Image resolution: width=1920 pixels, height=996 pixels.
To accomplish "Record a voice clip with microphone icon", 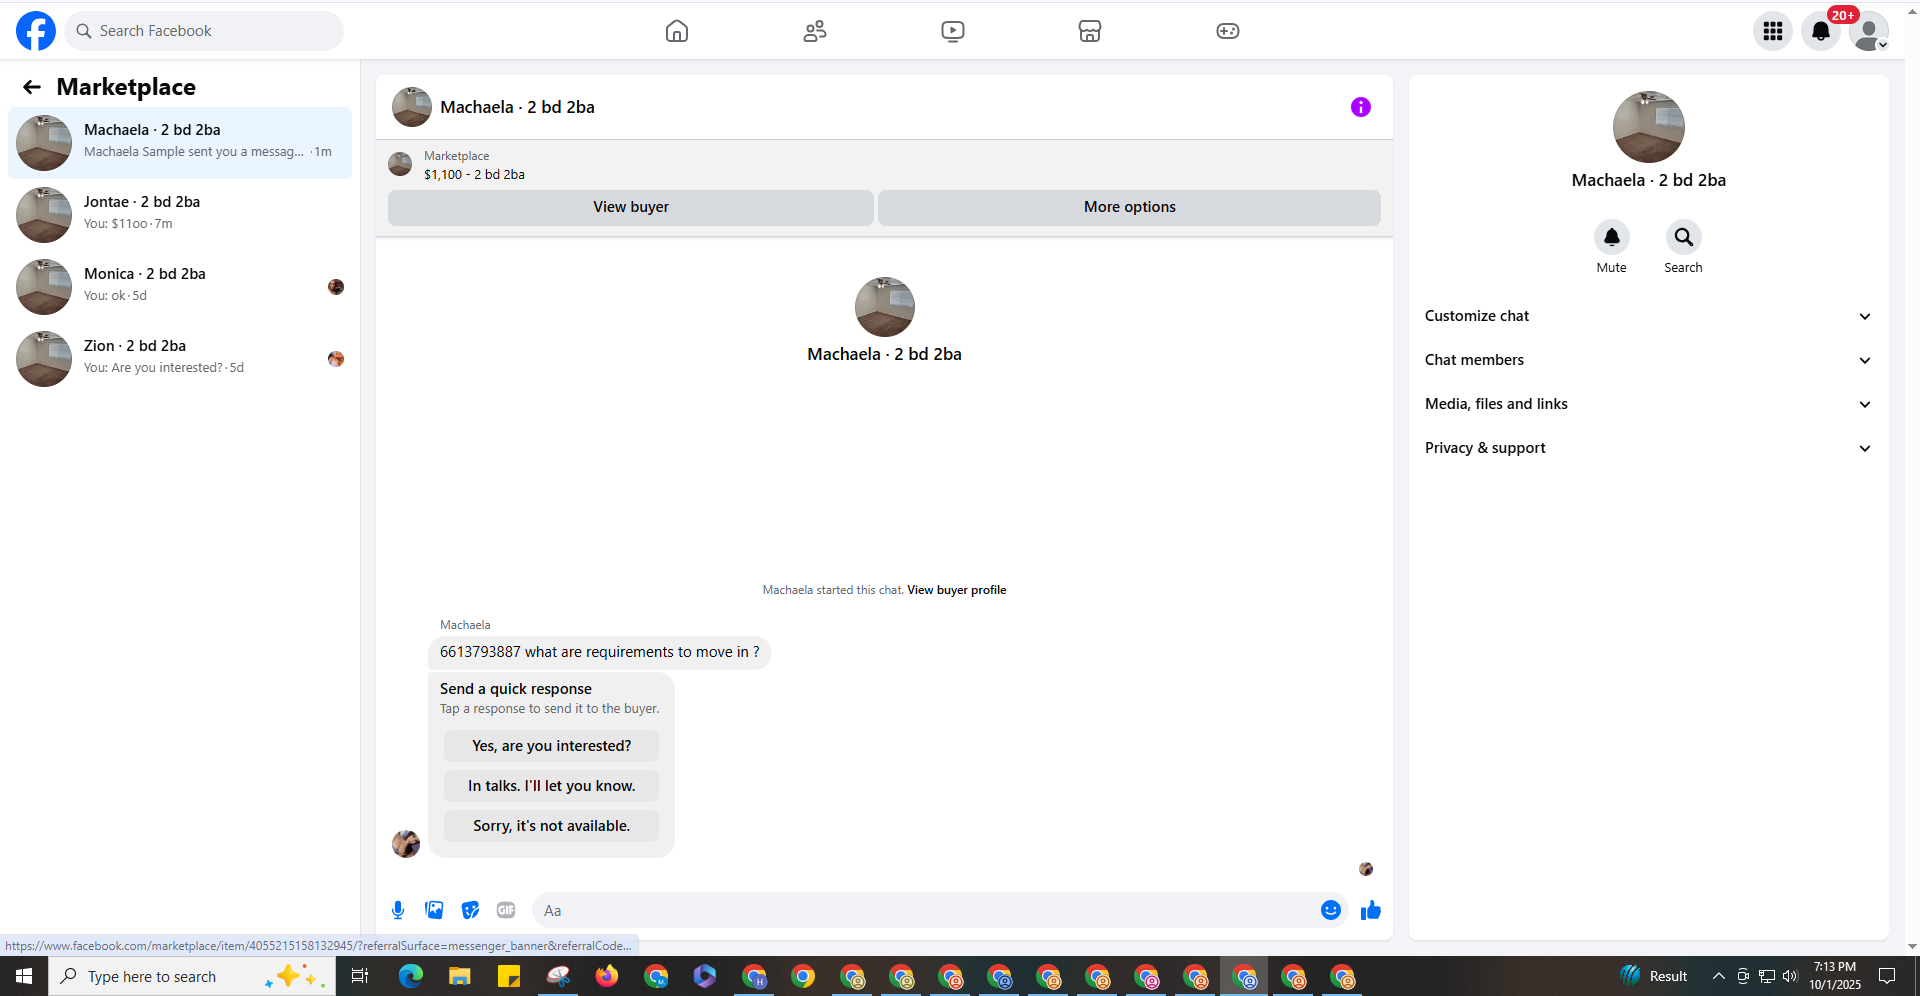I will (398, 910).
